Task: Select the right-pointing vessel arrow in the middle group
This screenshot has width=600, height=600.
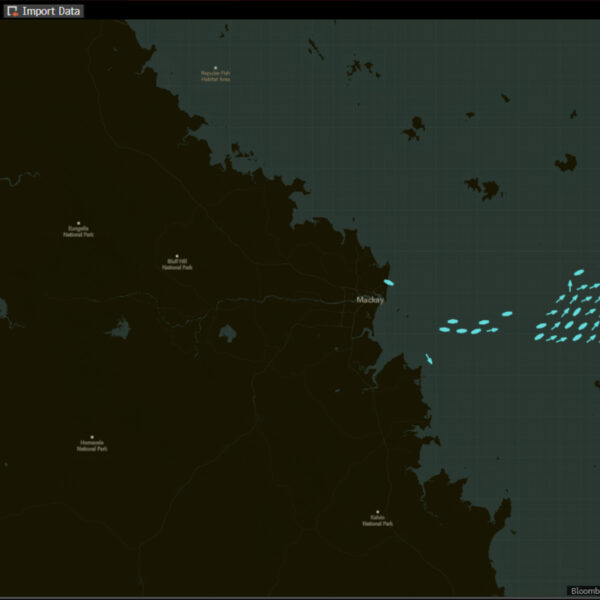Action: click(492, 330)
